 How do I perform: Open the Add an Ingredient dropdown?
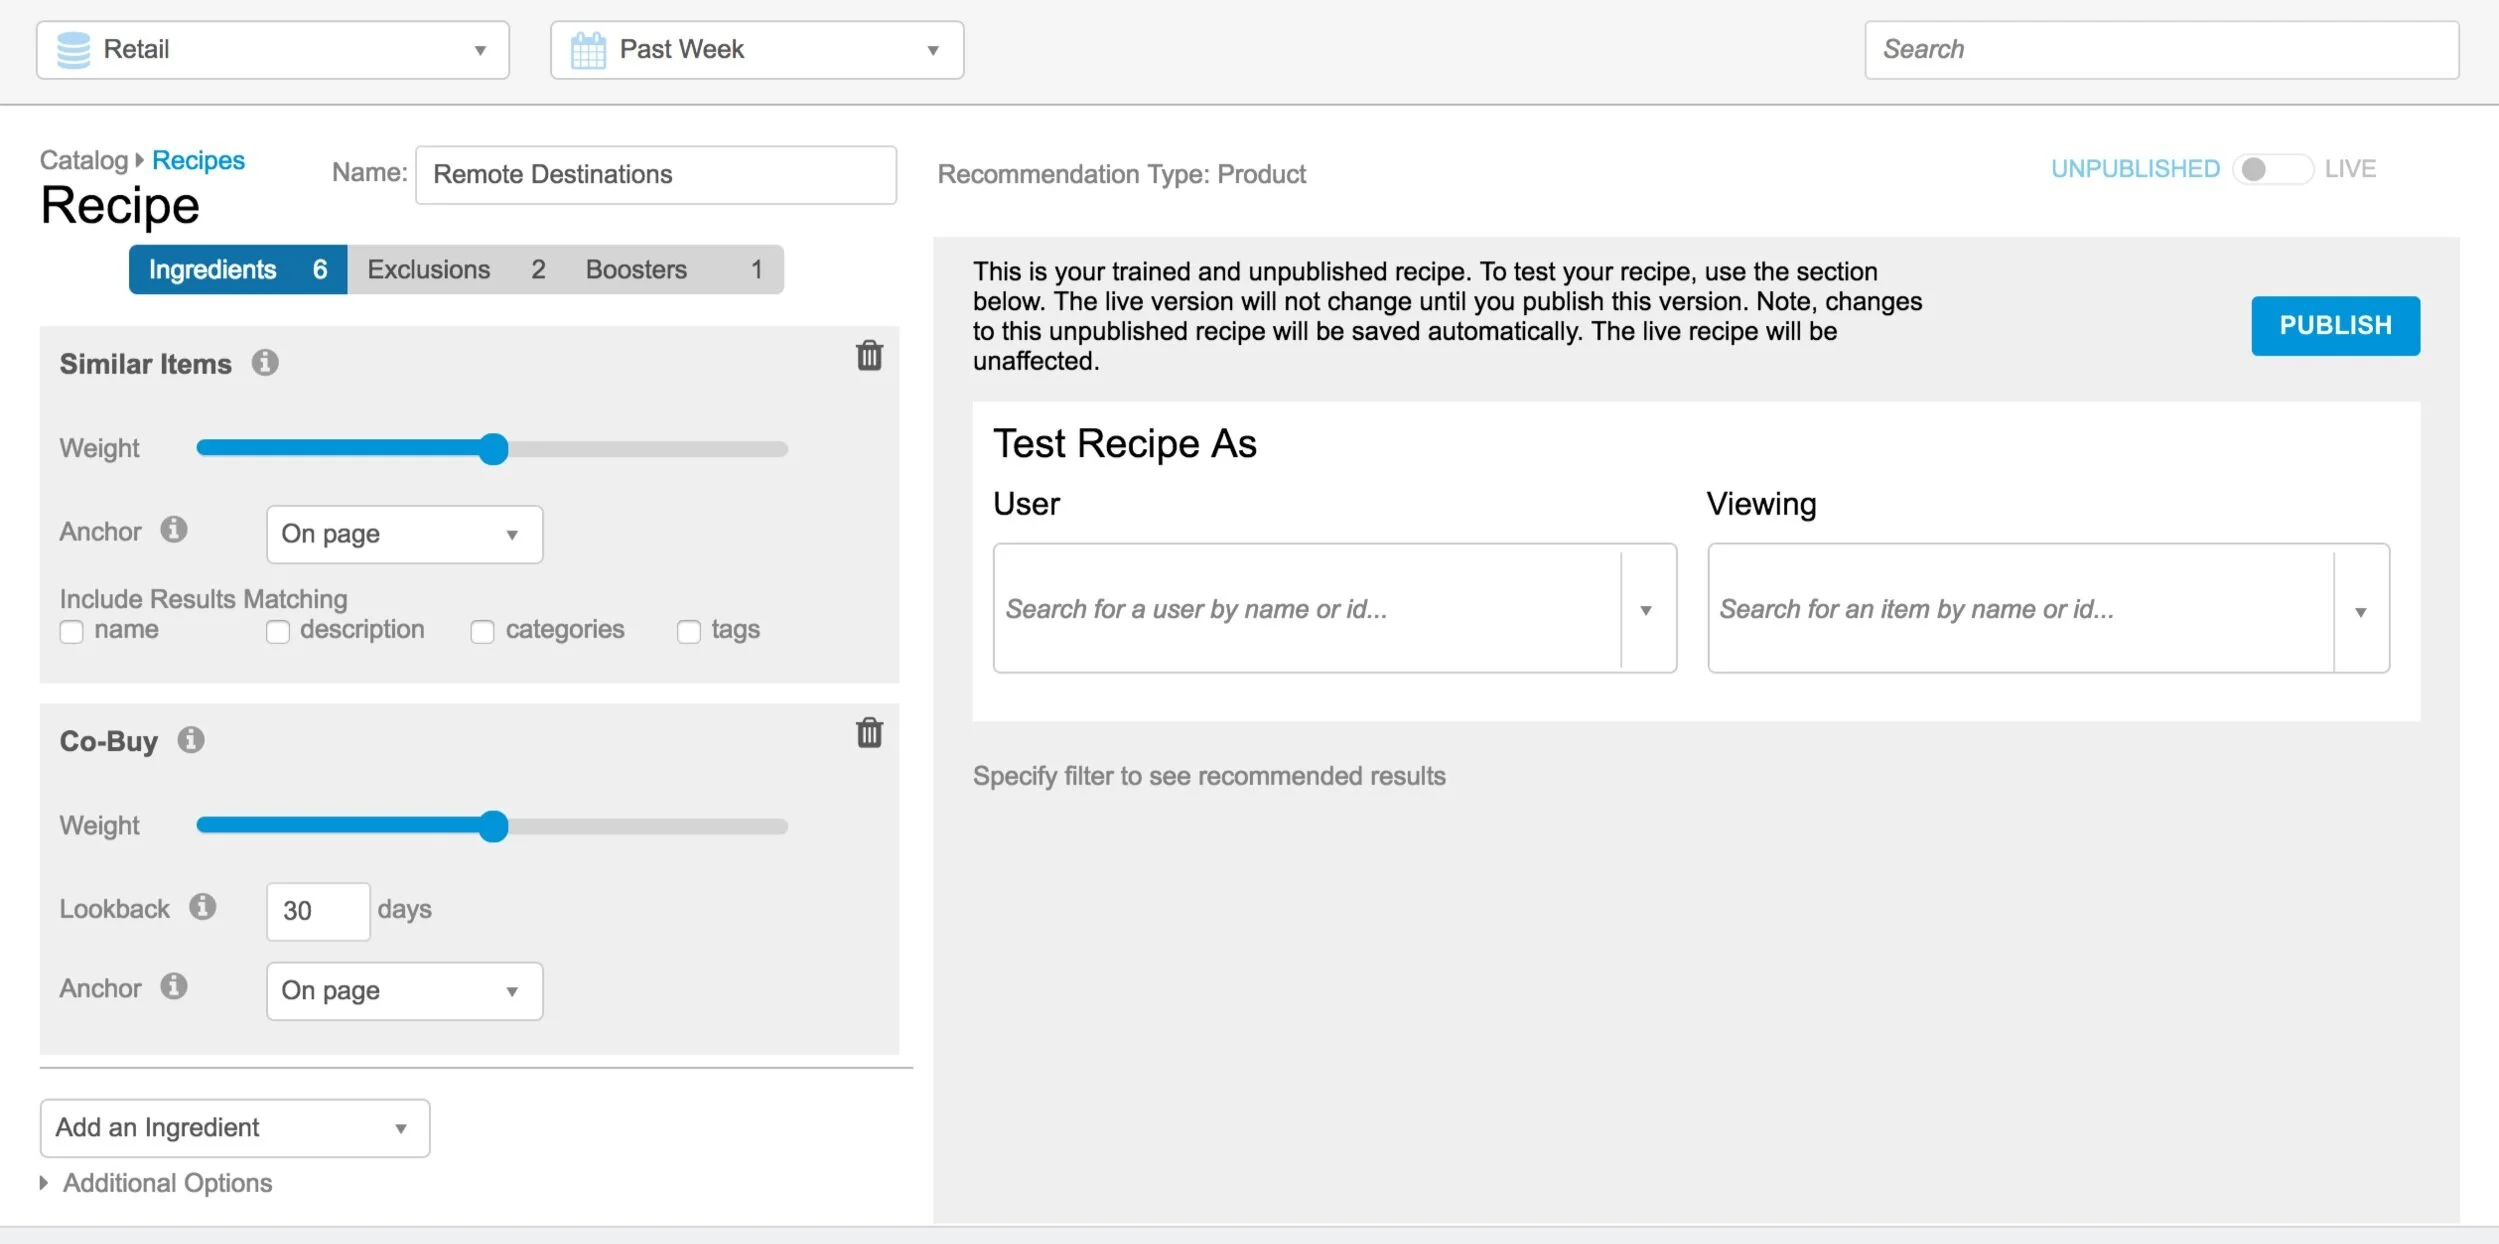pos(234,1128)
